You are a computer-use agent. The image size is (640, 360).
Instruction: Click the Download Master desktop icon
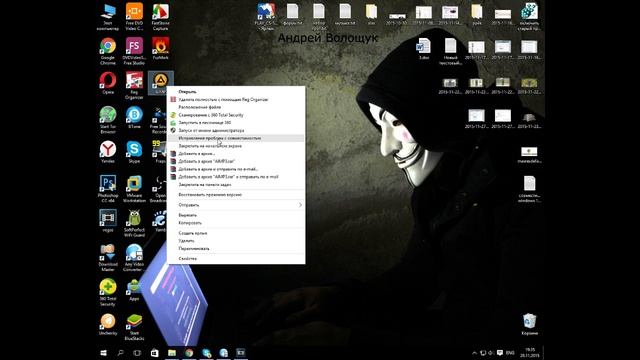point(108,258)
